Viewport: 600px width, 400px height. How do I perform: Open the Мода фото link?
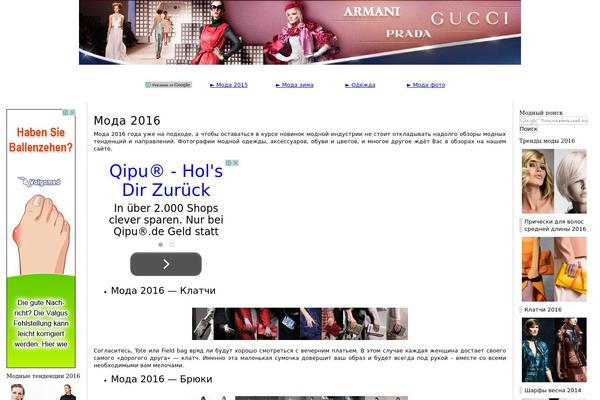click(x=426, y=85)
